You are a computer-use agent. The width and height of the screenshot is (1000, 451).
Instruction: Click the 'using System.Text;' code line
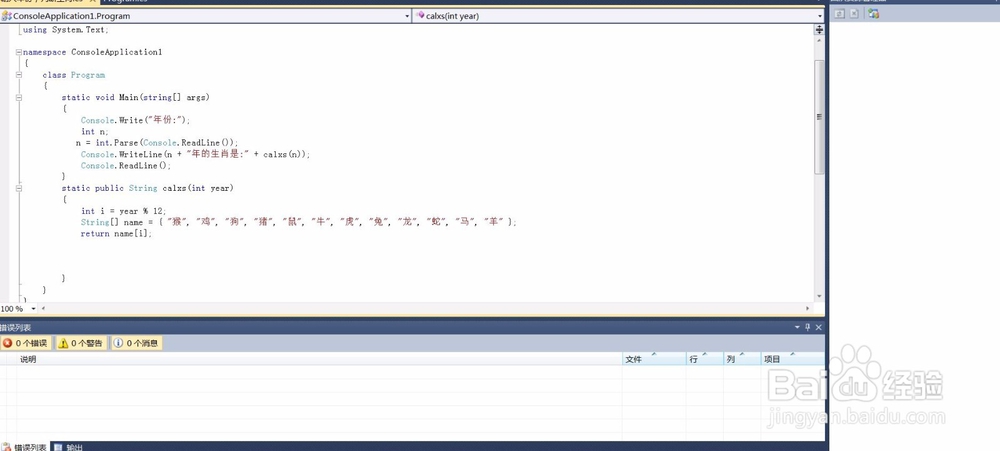tap(66, 29)
